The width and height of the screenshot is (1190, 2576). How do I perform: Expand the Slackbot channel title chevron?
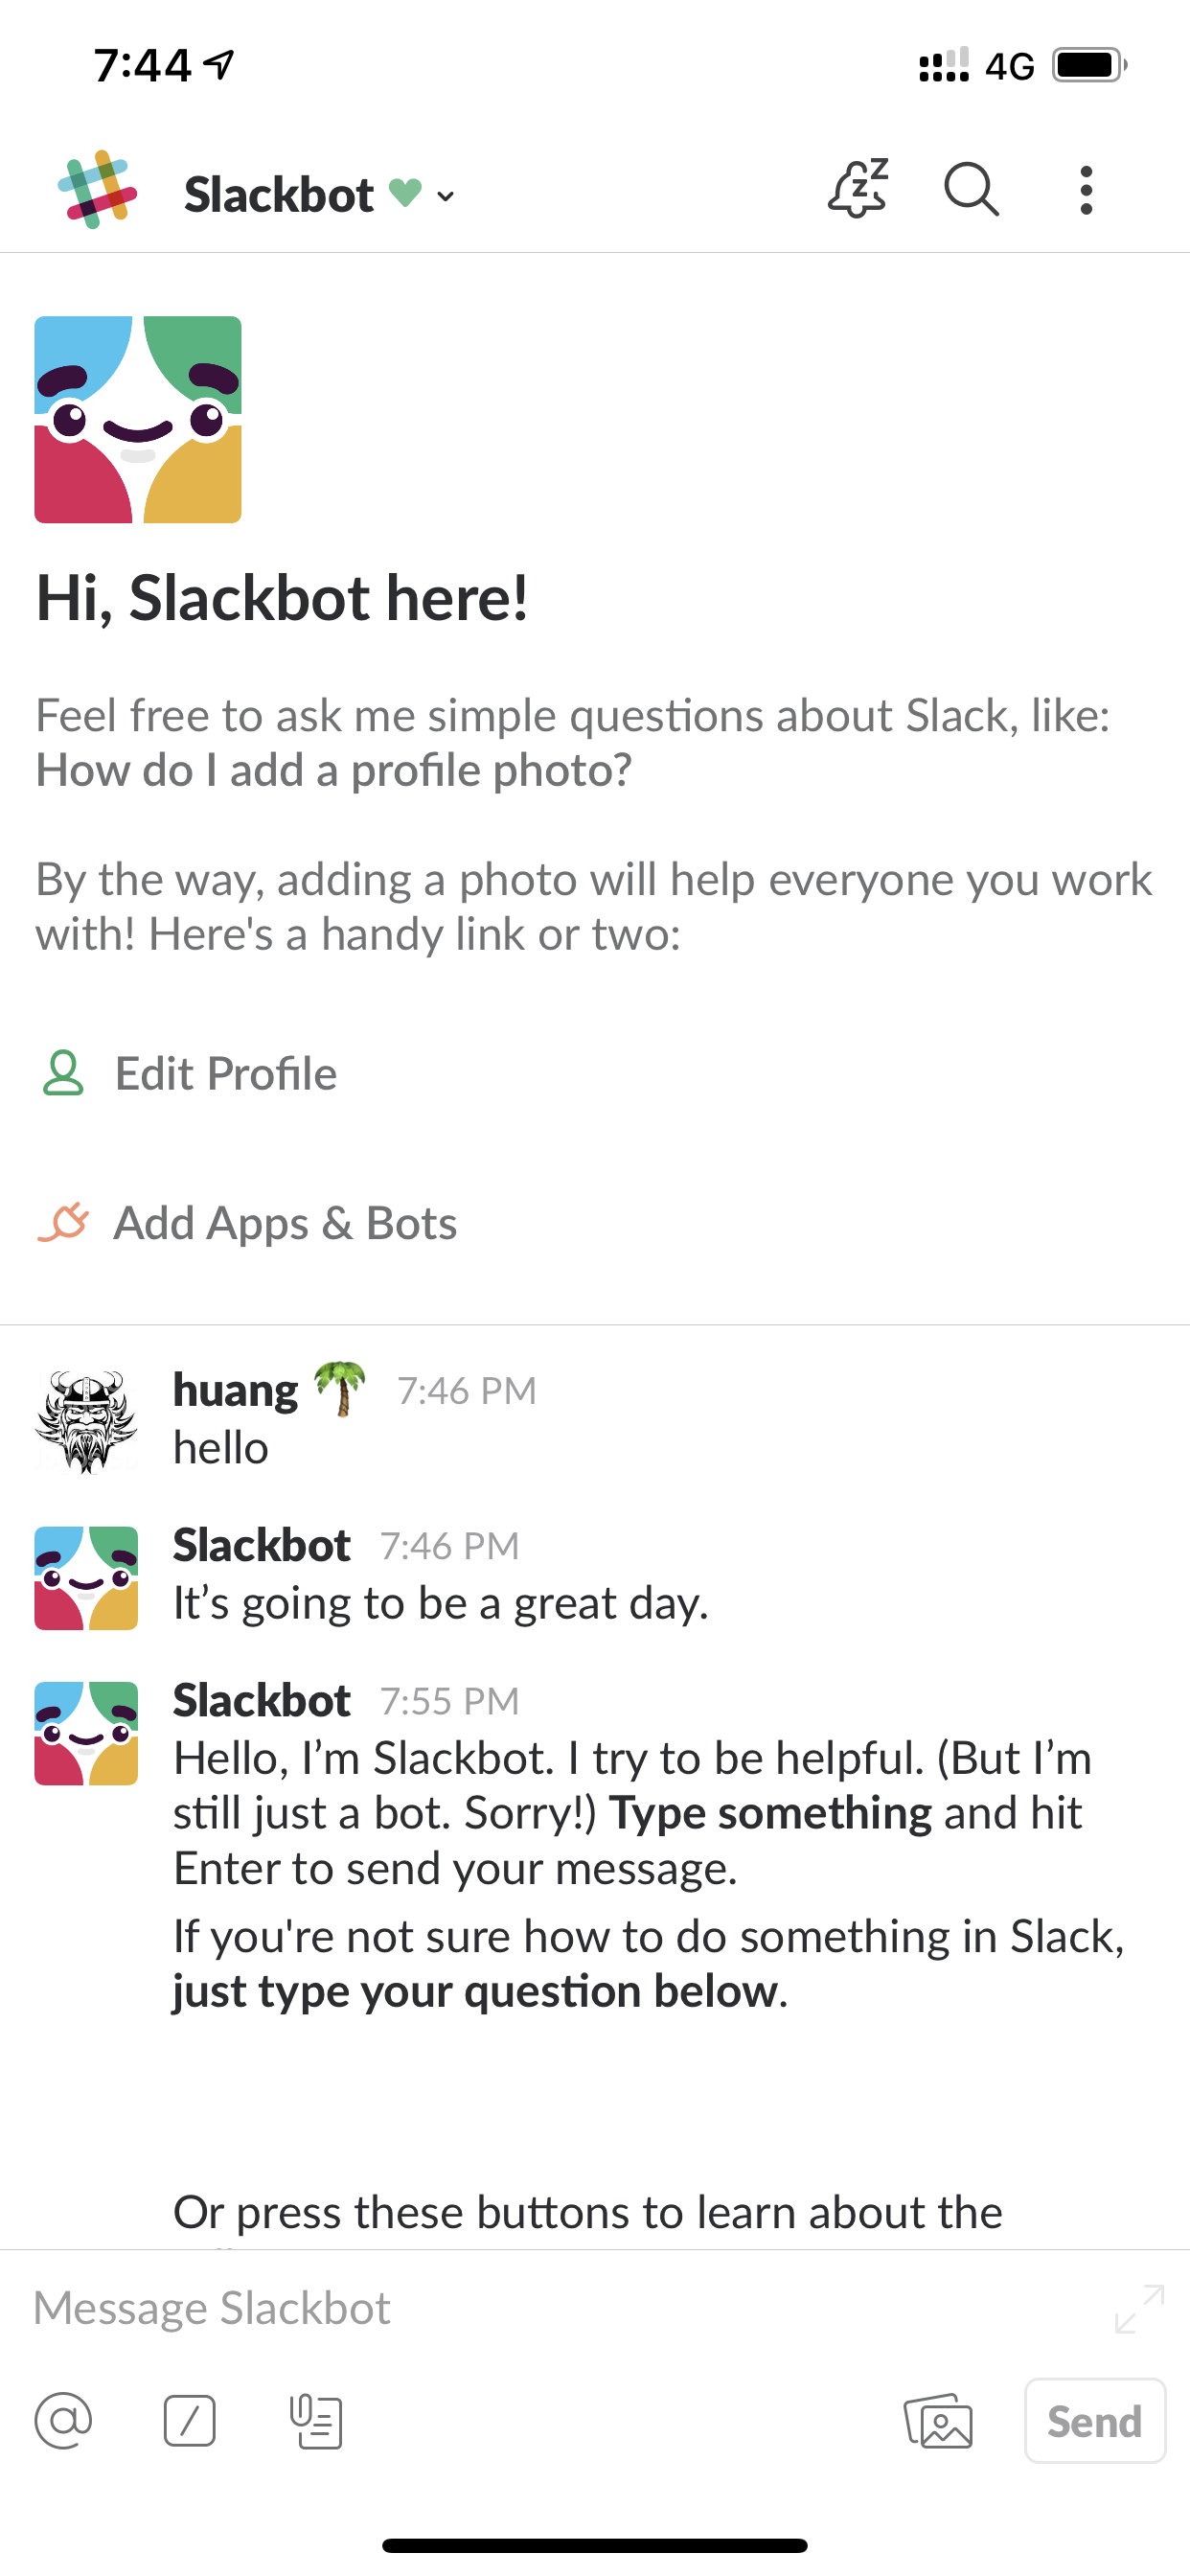coord(446,196)
